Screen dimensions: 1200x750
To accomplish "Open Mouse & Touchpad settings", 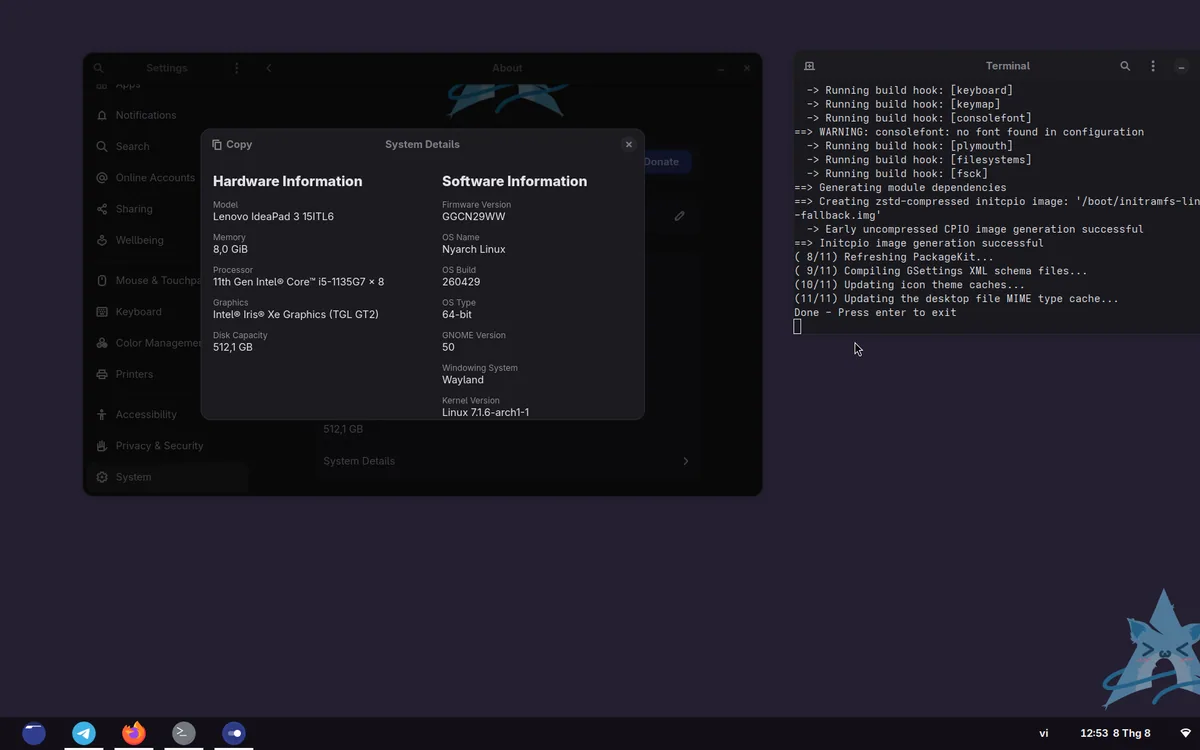I will [x=166, y=280].
